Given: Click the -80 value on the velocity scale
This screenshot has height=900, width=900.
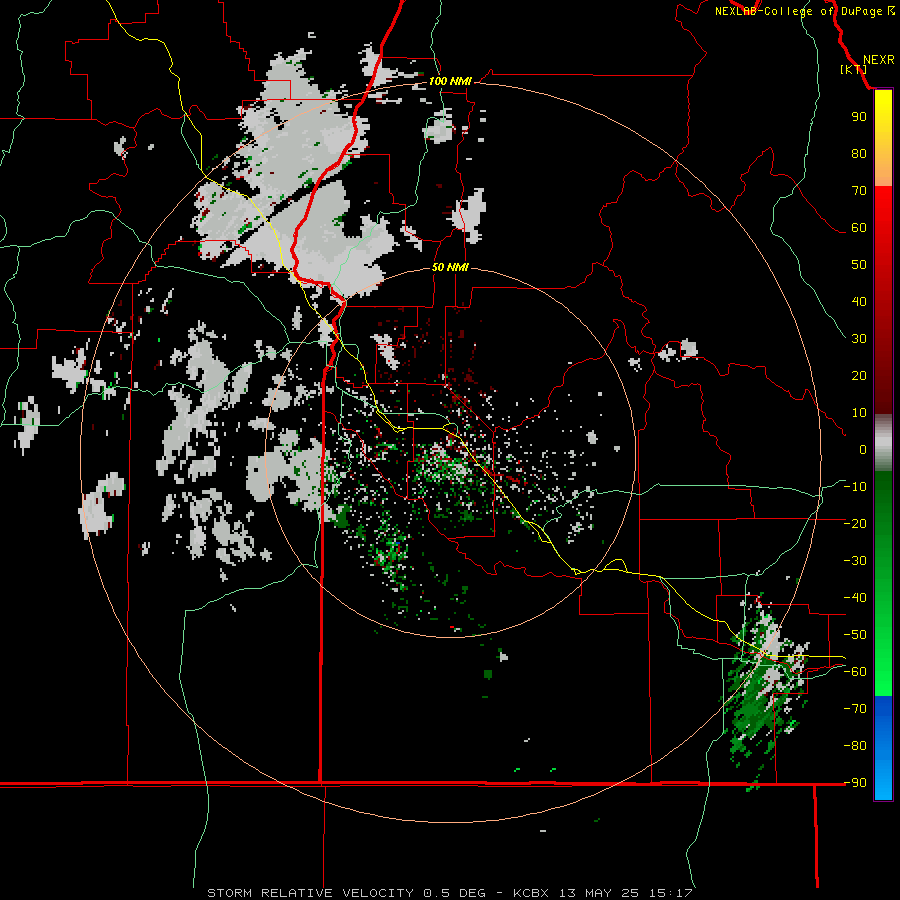Looking at the screenshot, I should [x=855, y=746].
